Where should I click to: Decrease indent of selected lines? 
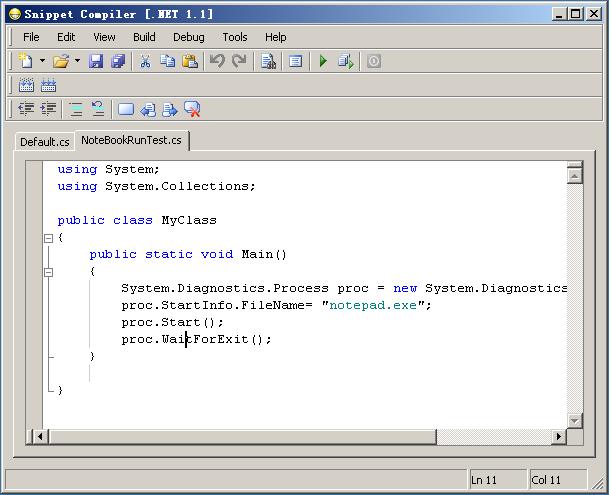pos(26,109)
